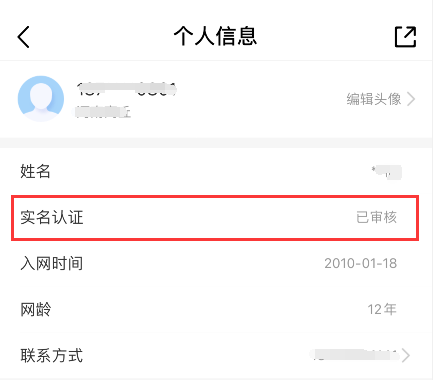Expand the chevron next to 编辑头像
The height and width of the screenshot is (380, 433).
coord(411,99)
